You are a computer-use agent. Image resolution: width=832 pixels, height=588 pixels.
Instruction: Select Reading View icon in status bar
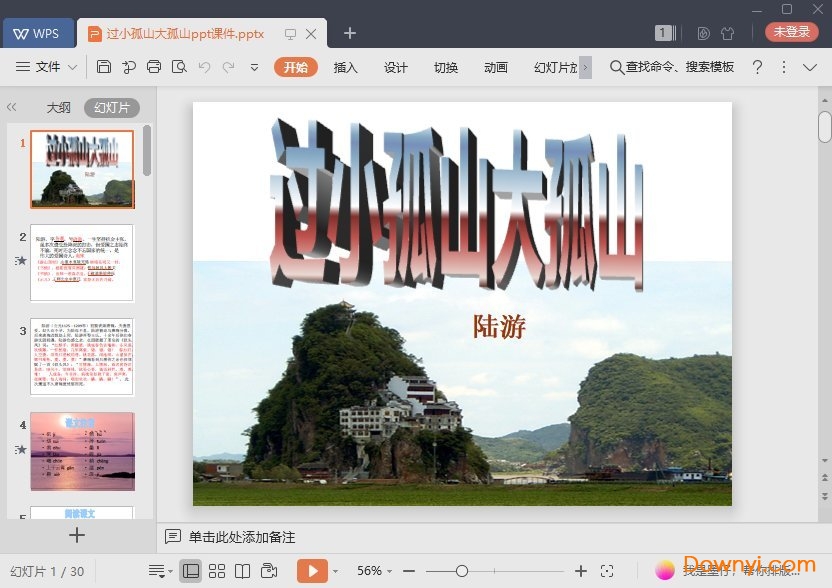click(x=243, y=570)
